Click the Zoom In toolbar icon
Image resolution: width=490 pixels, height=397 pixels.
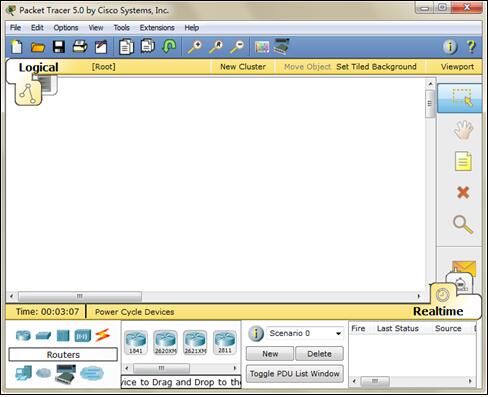(x=195, y=47)
